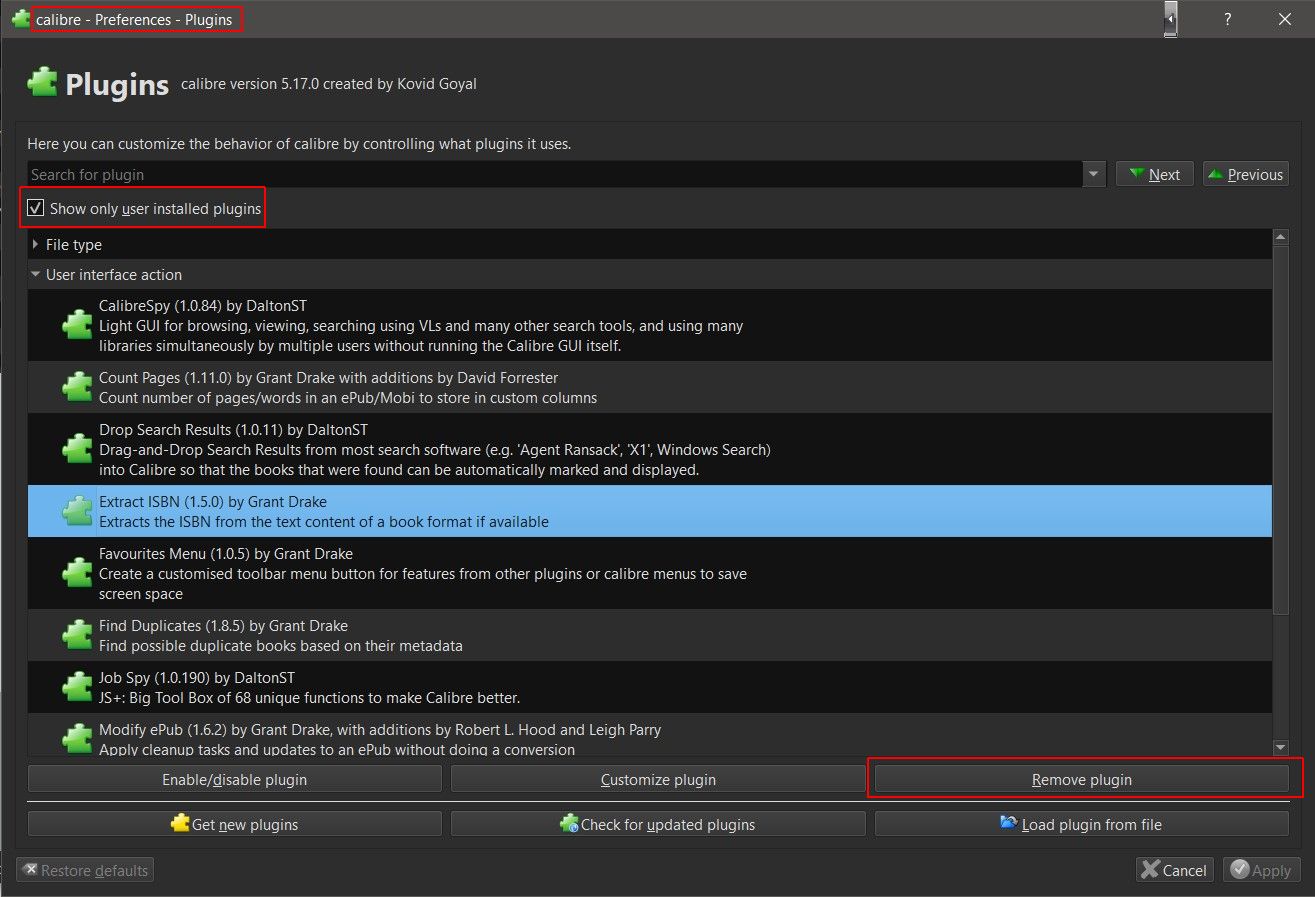Click Get new plugins button
This screenshot has height=897, width=1315.
(234, 824)
